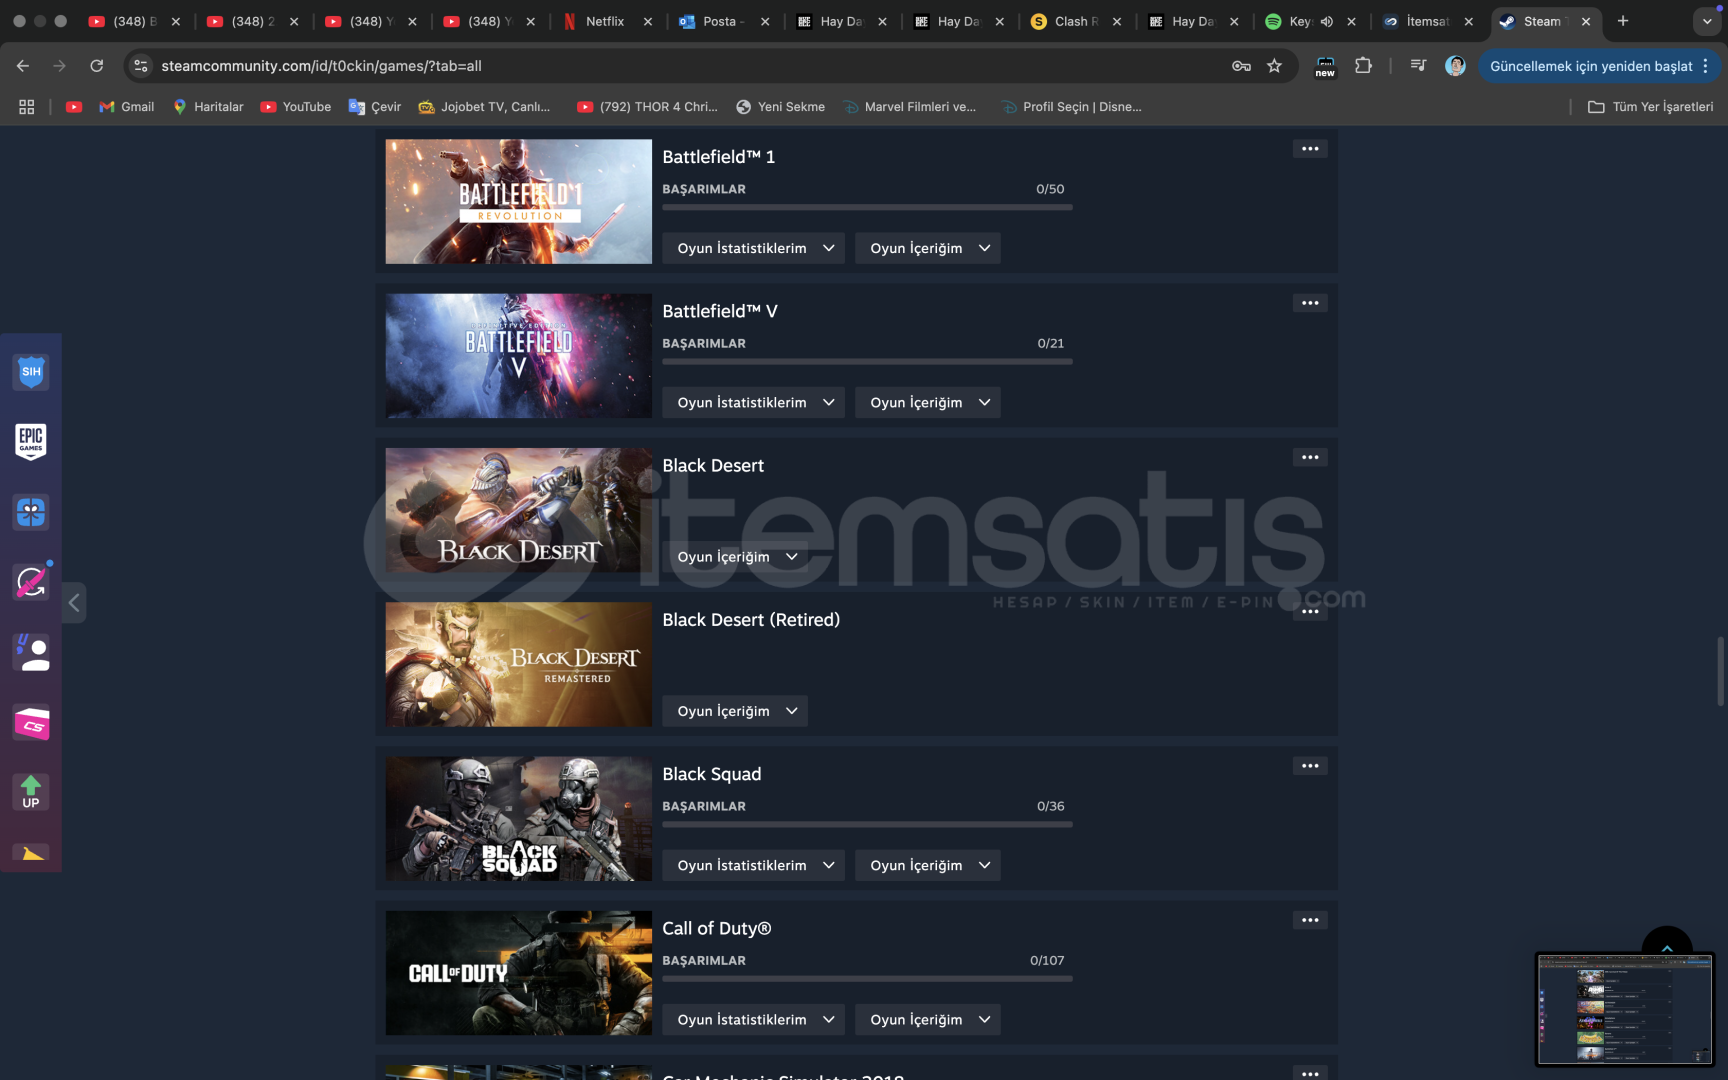This screenshot has height=1080, width=1728.
Task: Open the pink refresh-arrow sidebar icon
Action: point(31,582)
